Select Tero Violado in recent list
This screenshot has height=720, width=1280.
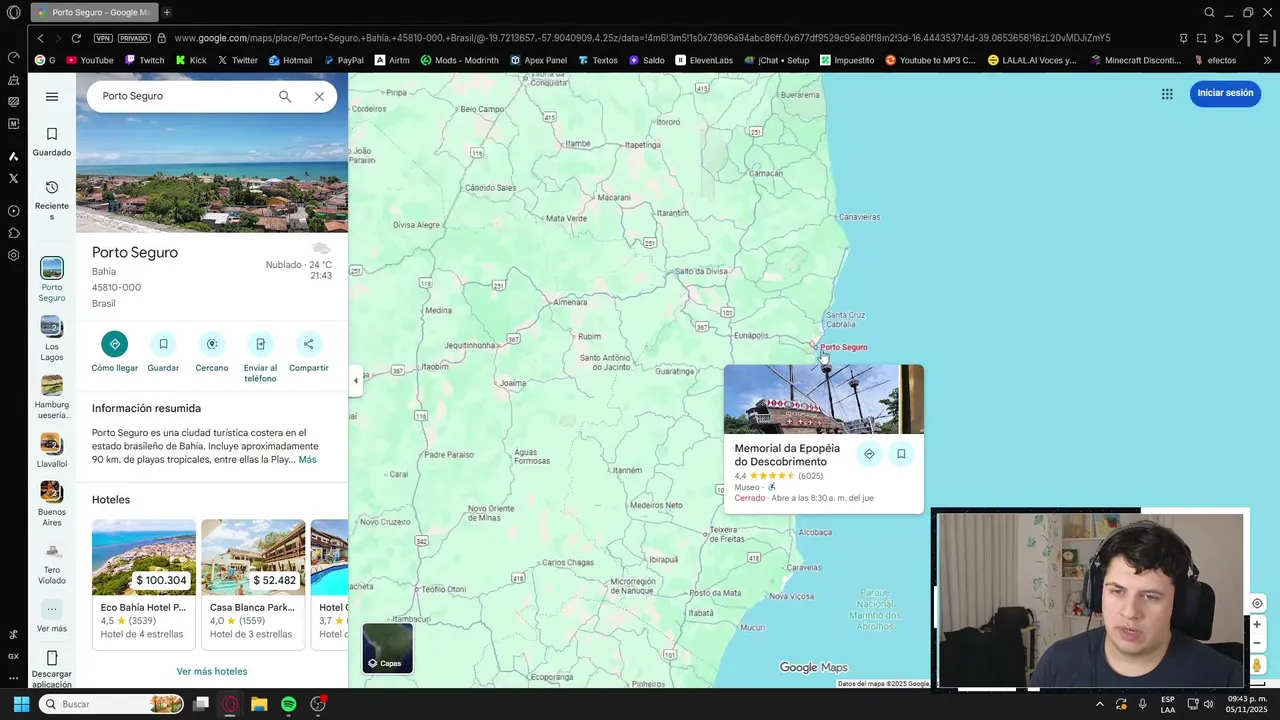click(52, 563)
